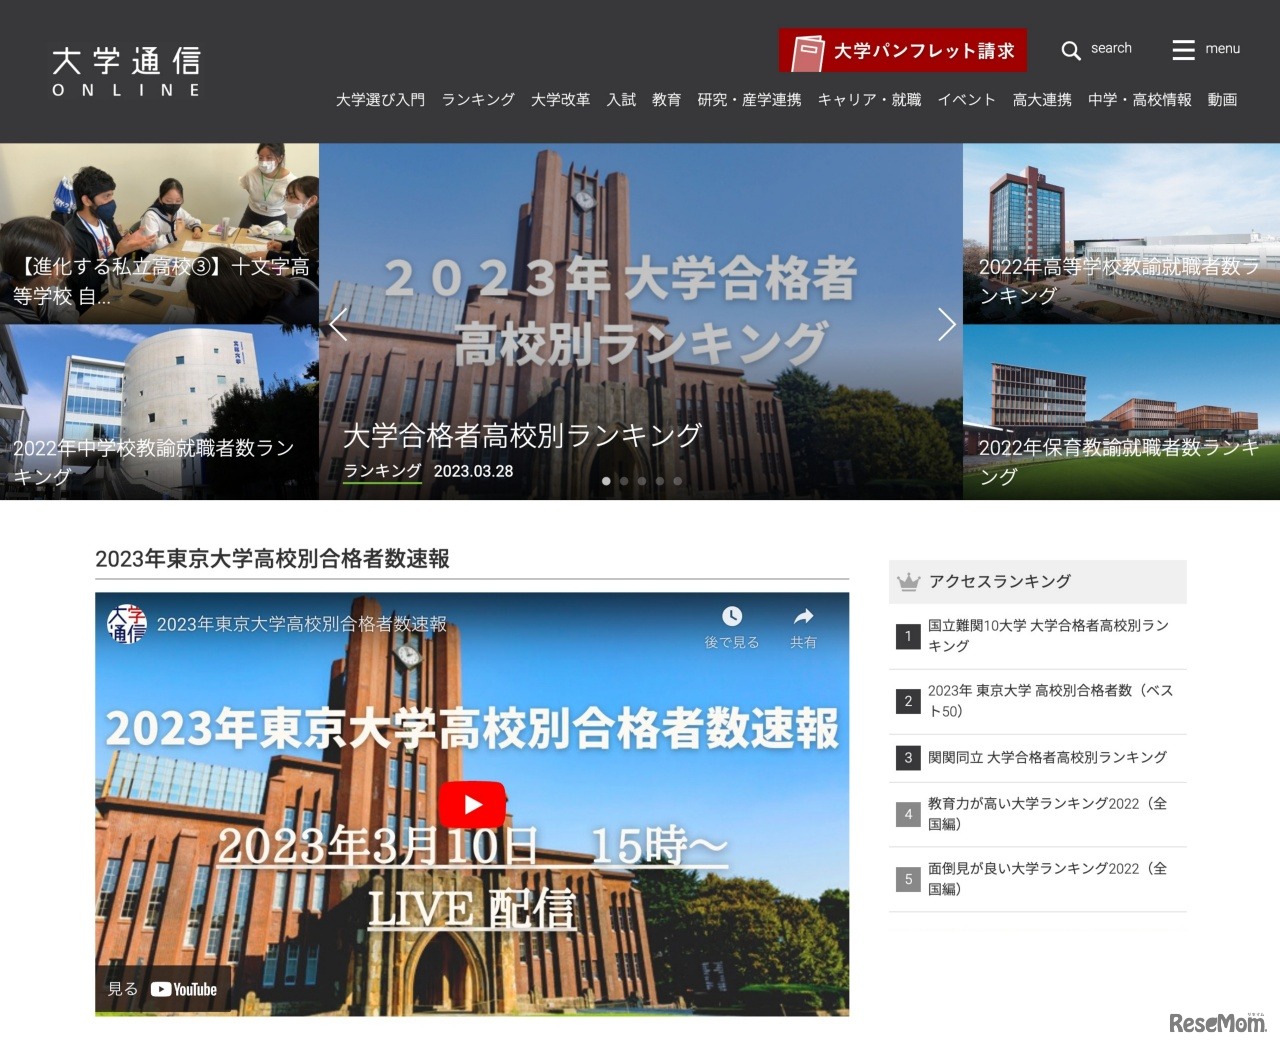Screen dimensions: 1280x1046
Task: Open the 関関同立 ranking article
Action: click(1045, 757)
